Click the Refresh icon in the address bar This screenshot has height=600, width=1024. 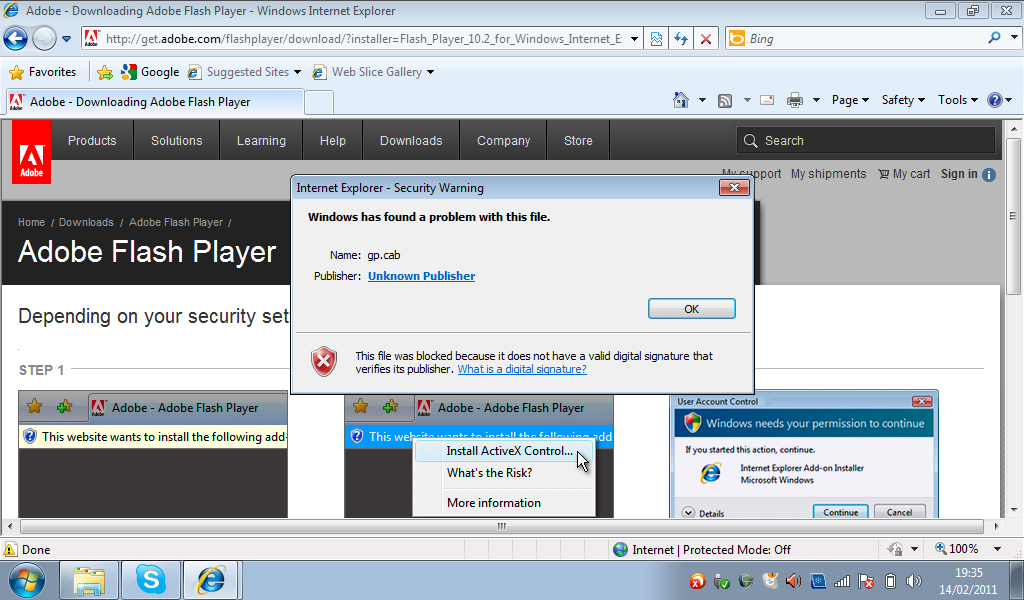pyautogui.click(x=681, y=39)
